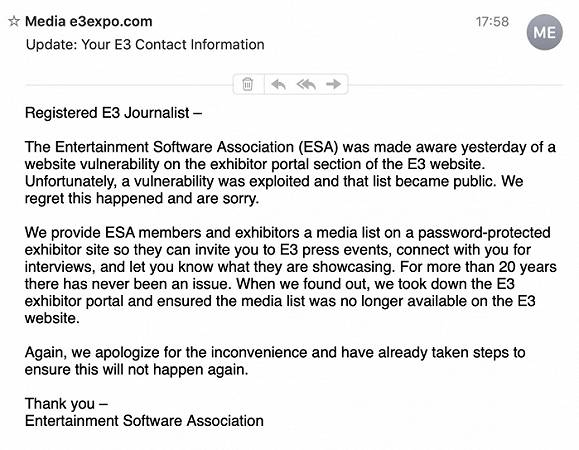Click the Reply All double-arrow icon
Screen dimensions: 579x450
click(306, 84)
